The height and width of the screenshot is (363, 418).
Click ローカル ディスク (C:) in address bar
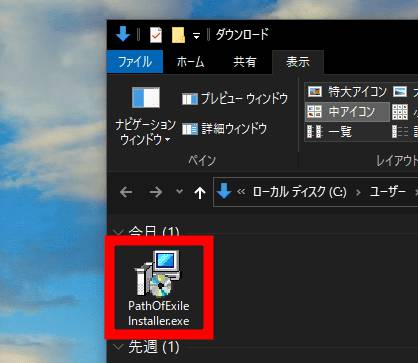300,192
